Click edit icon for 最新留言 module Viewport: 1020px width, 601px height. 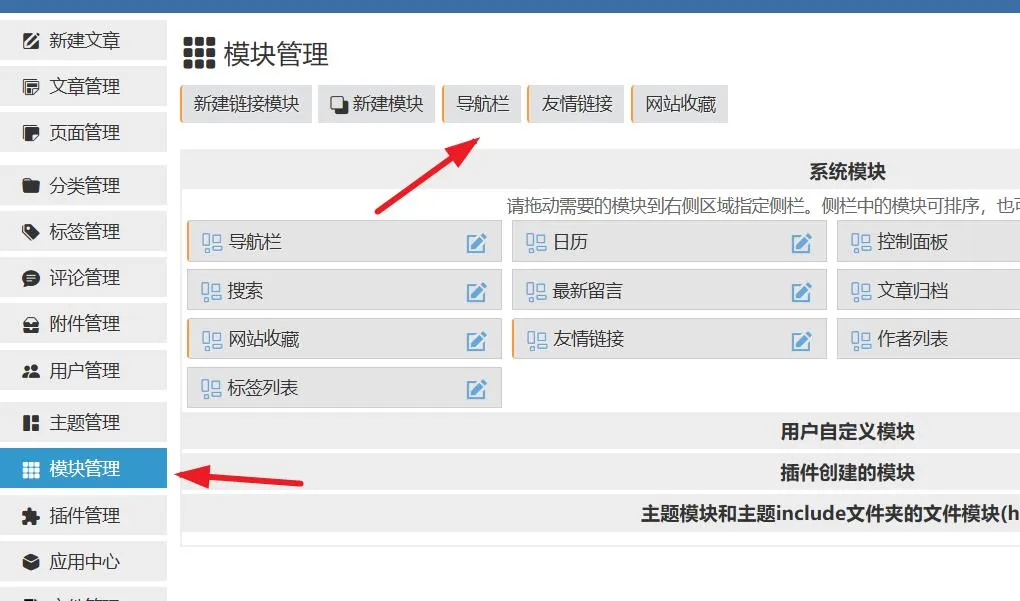(801, 292)
